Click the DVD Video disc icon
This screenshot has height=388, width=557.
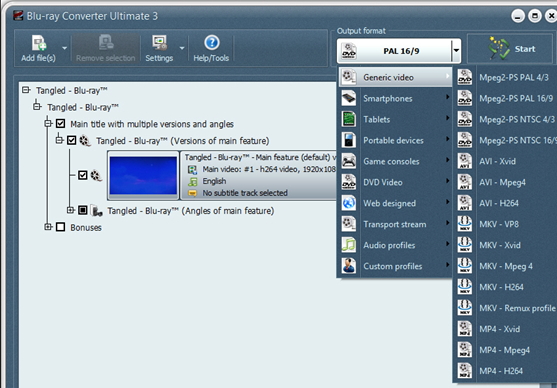coord(349,182)
